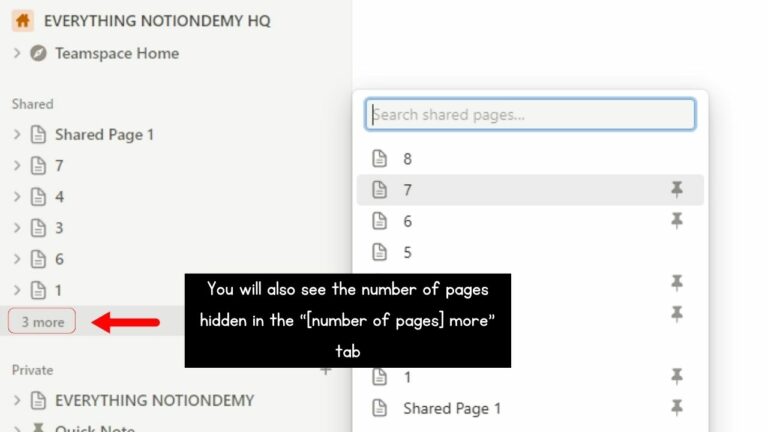
Task: Select page 8 in shared pages list
Action: (x=530, y=159)
